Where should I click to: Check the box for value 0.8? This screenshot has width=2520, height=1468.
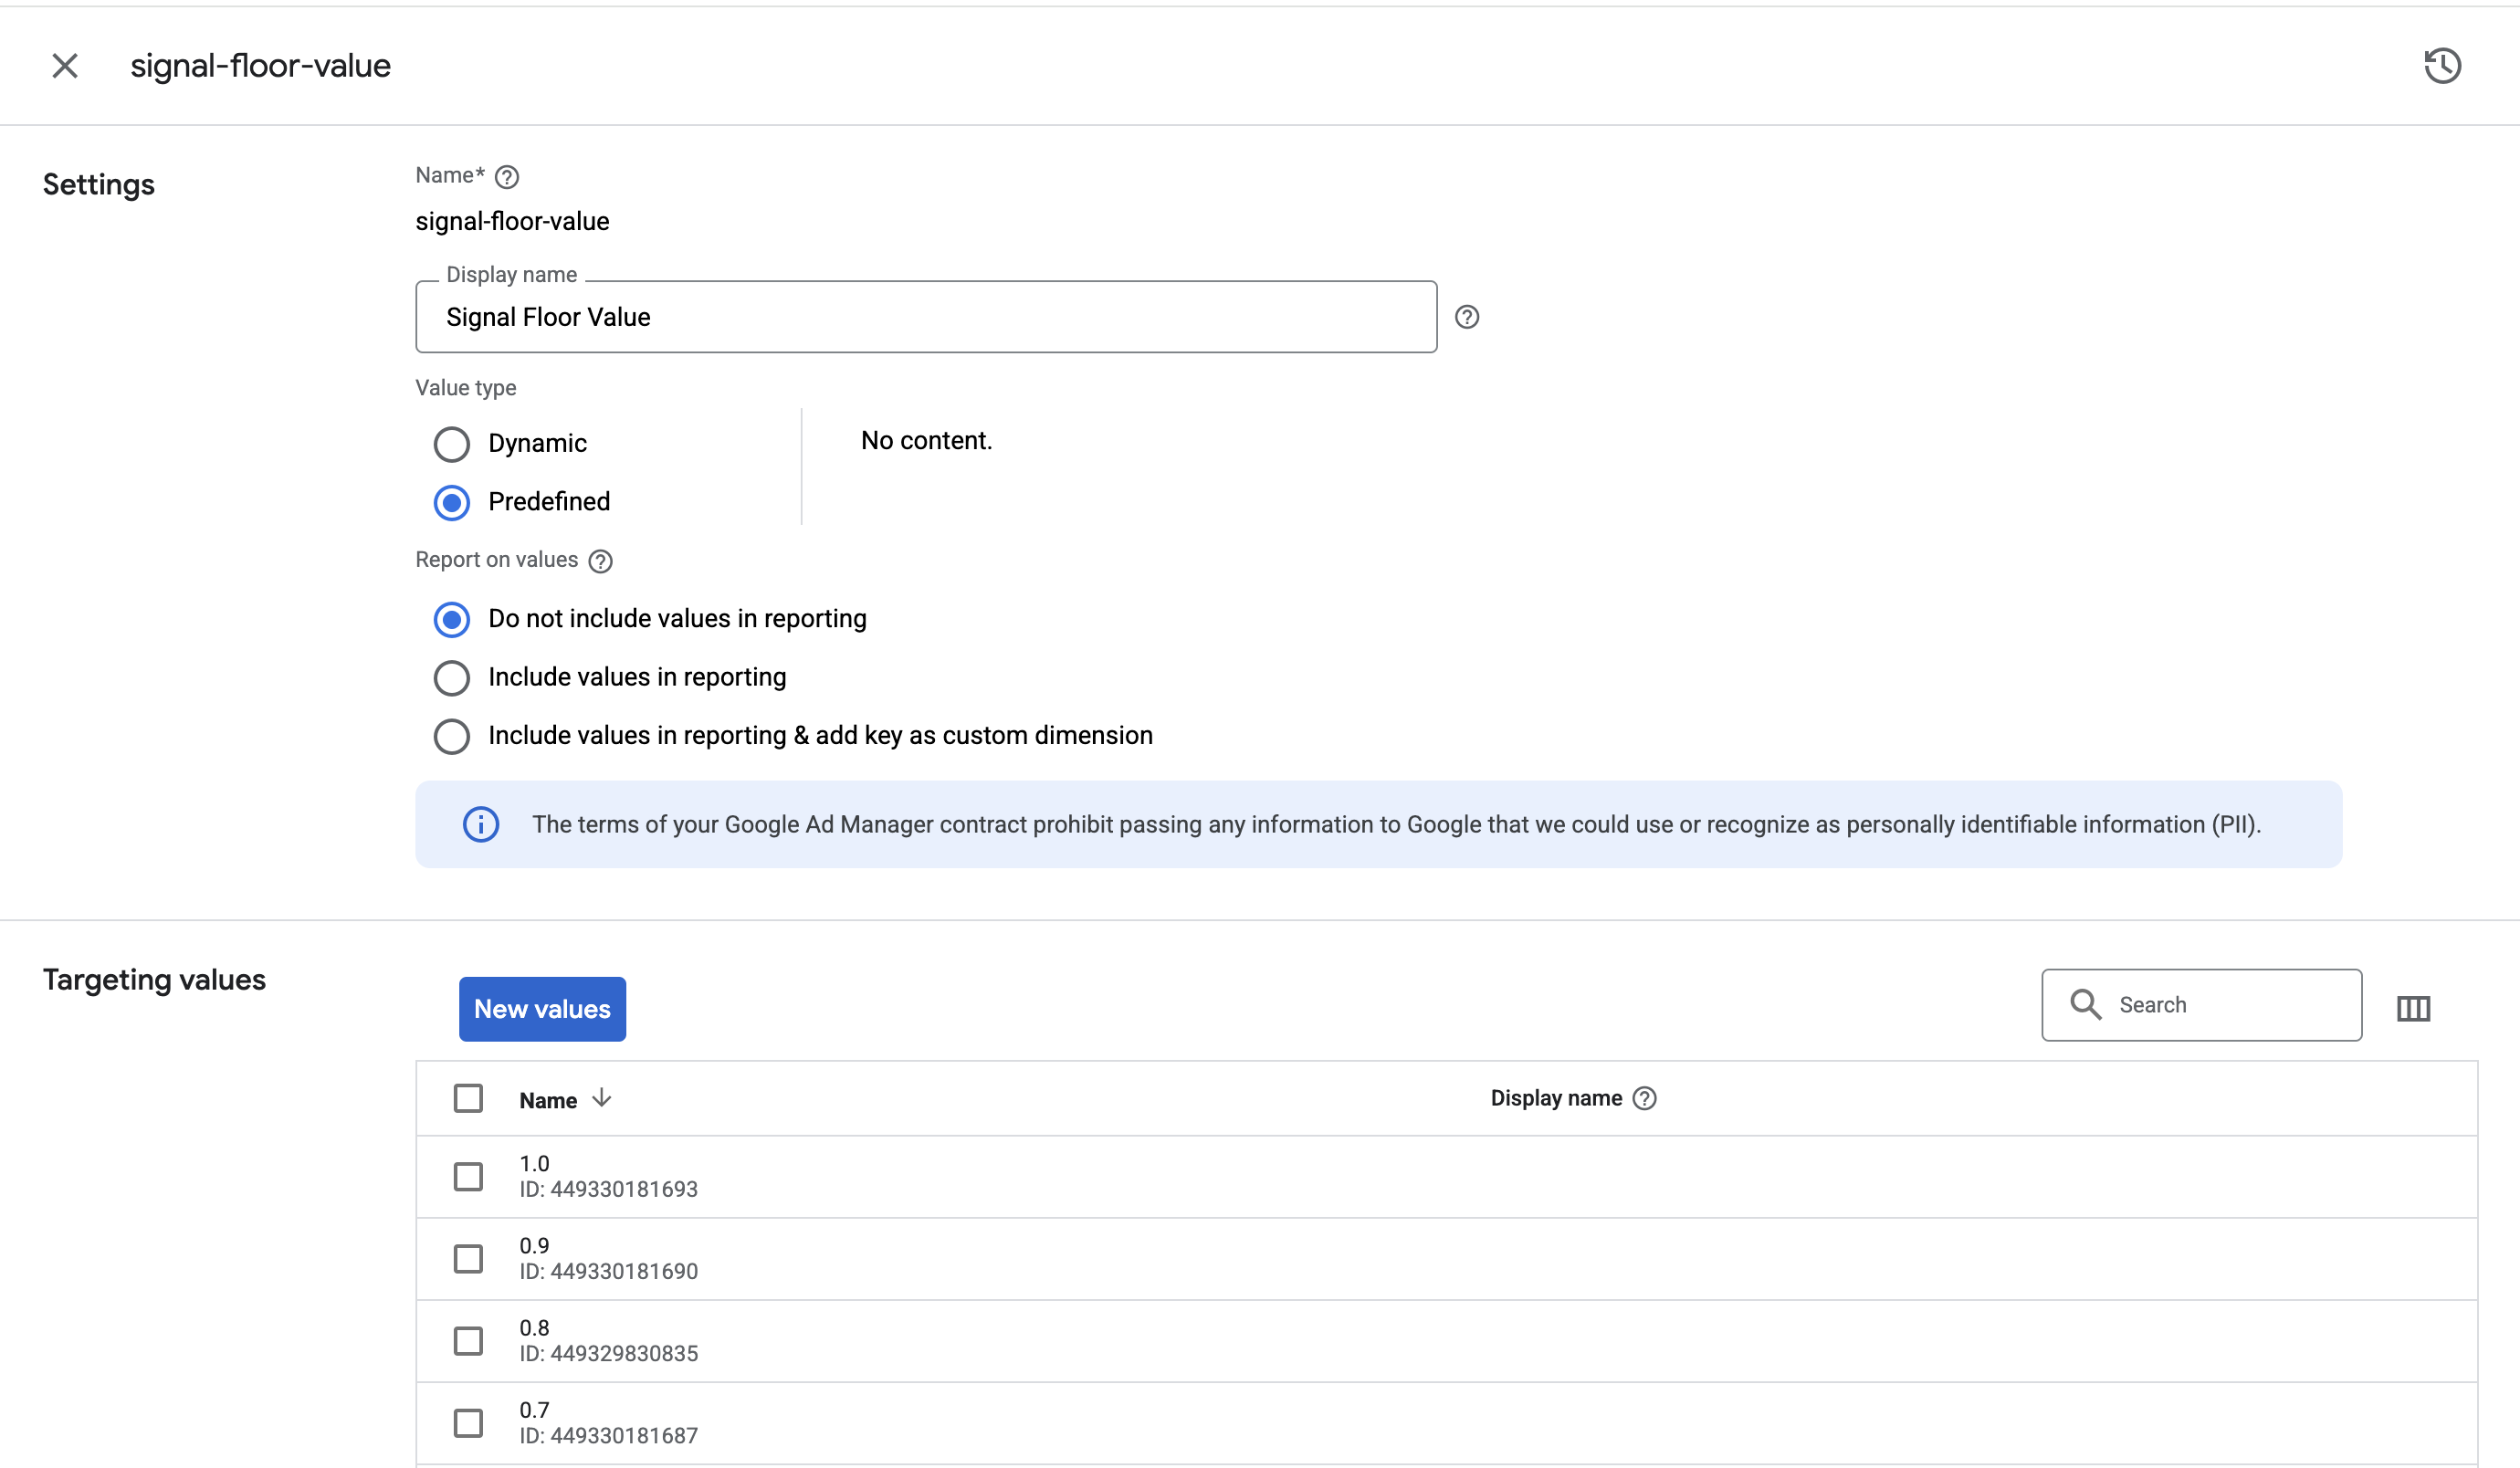tap(468, 1340)
